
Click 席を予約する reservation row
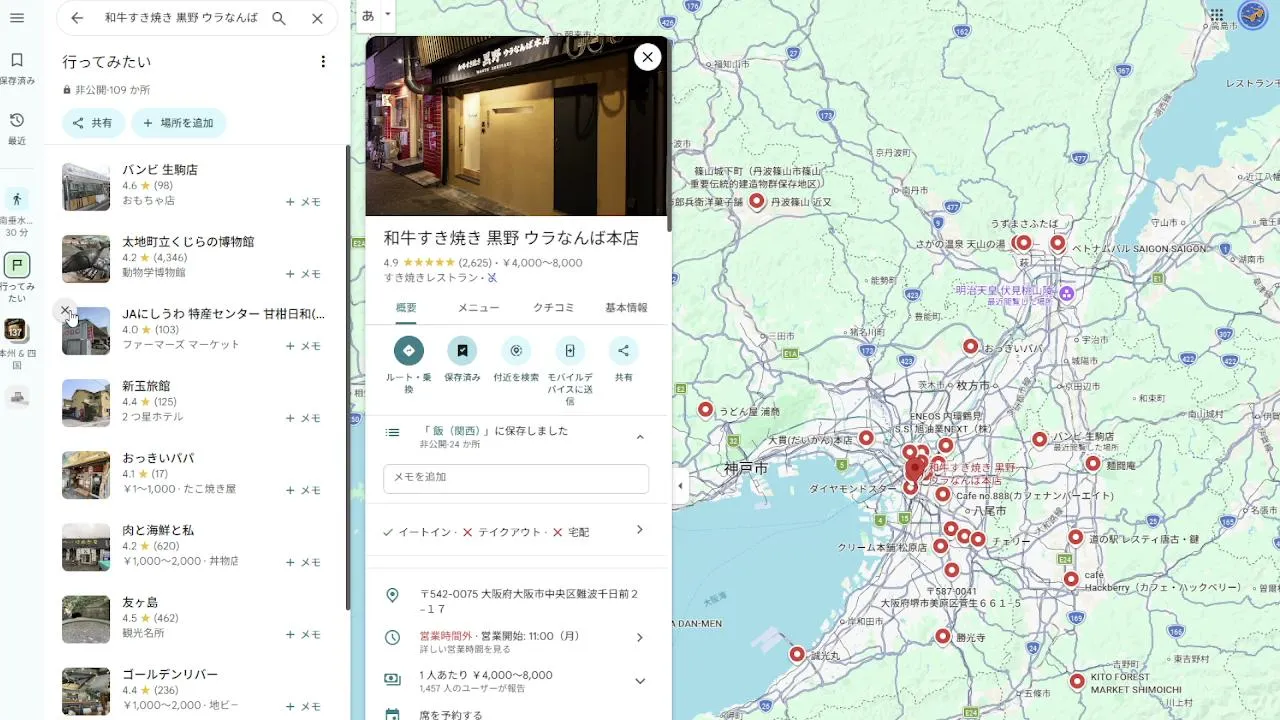click(516, 713)
